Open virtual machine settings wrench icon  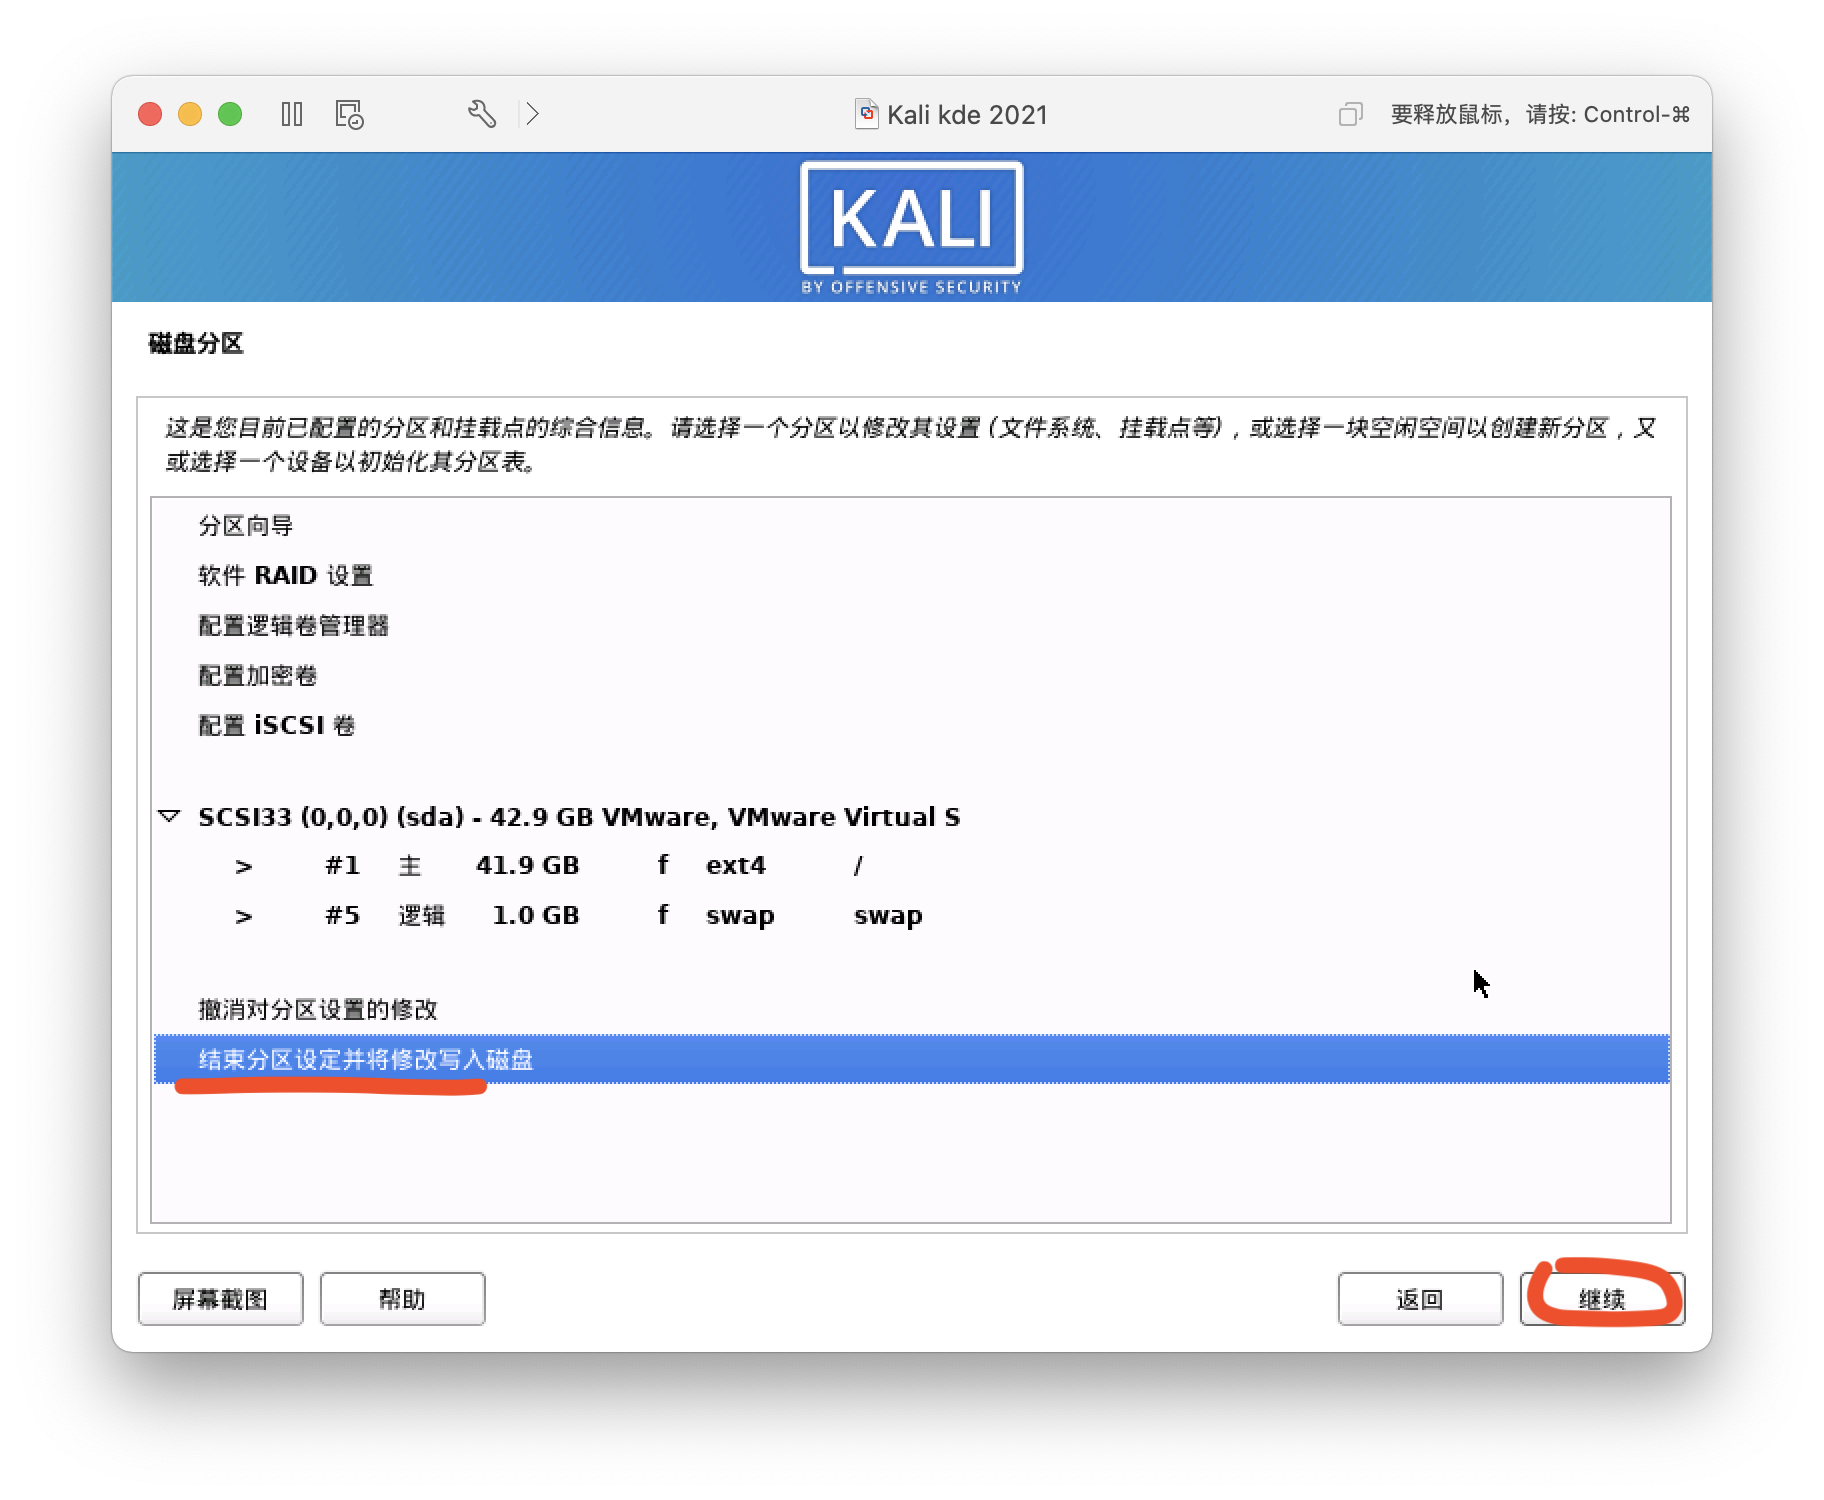(482, 114)
